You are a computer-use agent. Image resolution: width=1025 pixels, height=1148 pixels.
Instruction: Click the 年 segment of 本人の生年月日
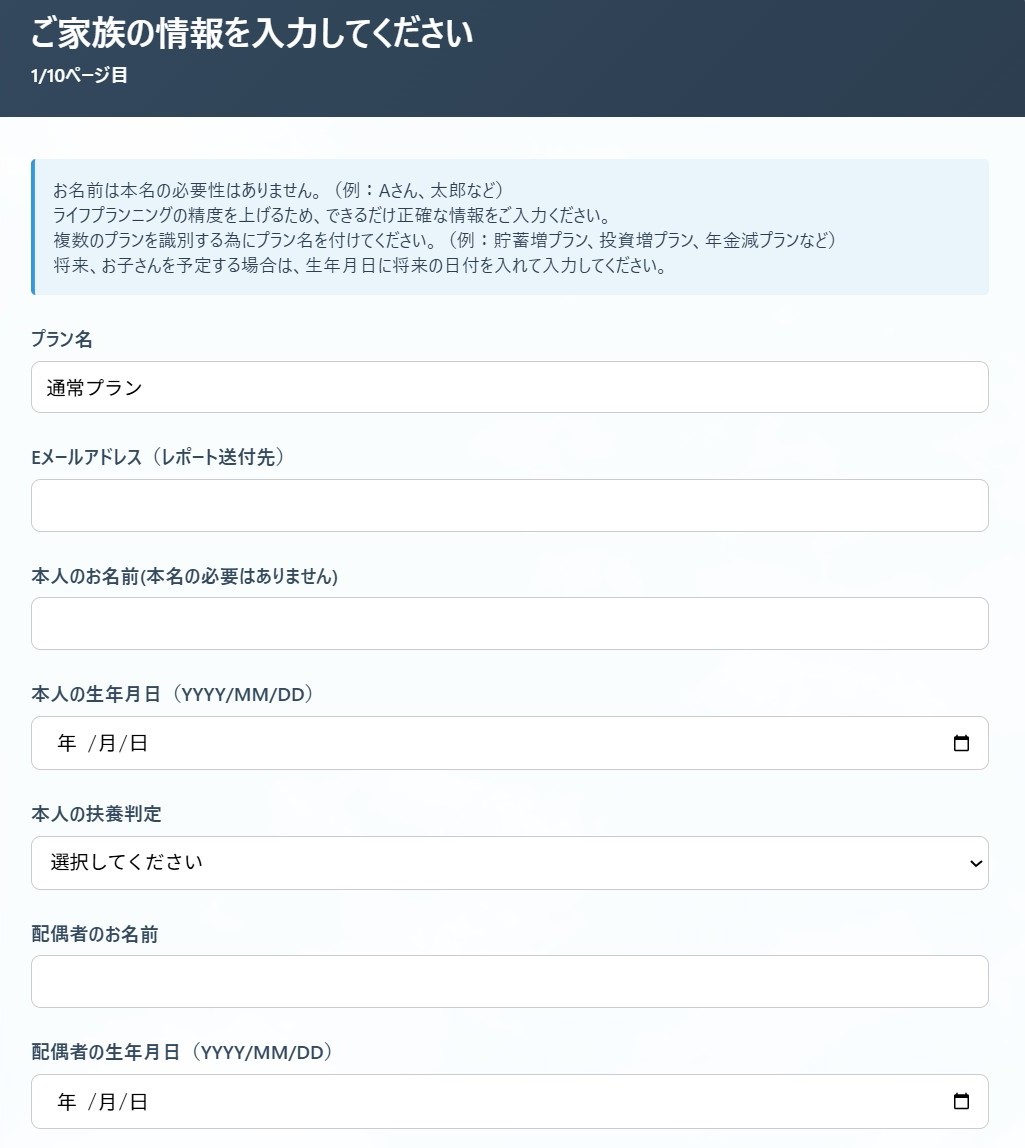coord(64,743)
